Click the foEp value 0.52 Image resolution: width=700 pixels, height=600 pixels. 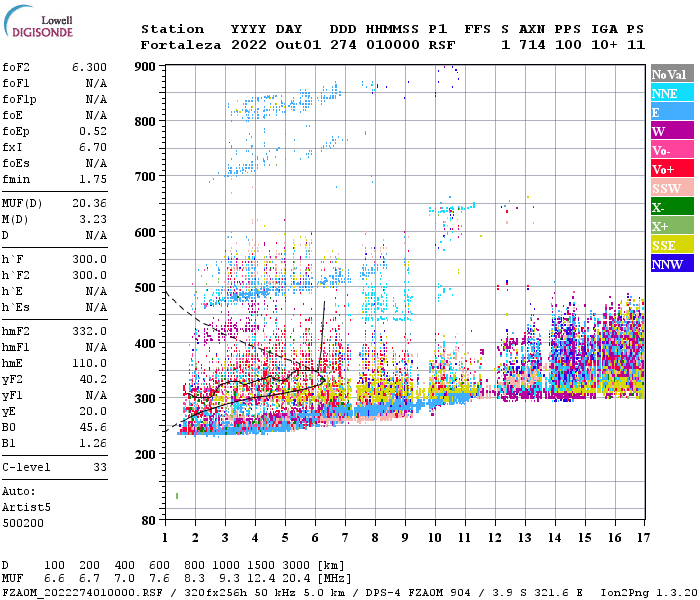coord(93,131)
